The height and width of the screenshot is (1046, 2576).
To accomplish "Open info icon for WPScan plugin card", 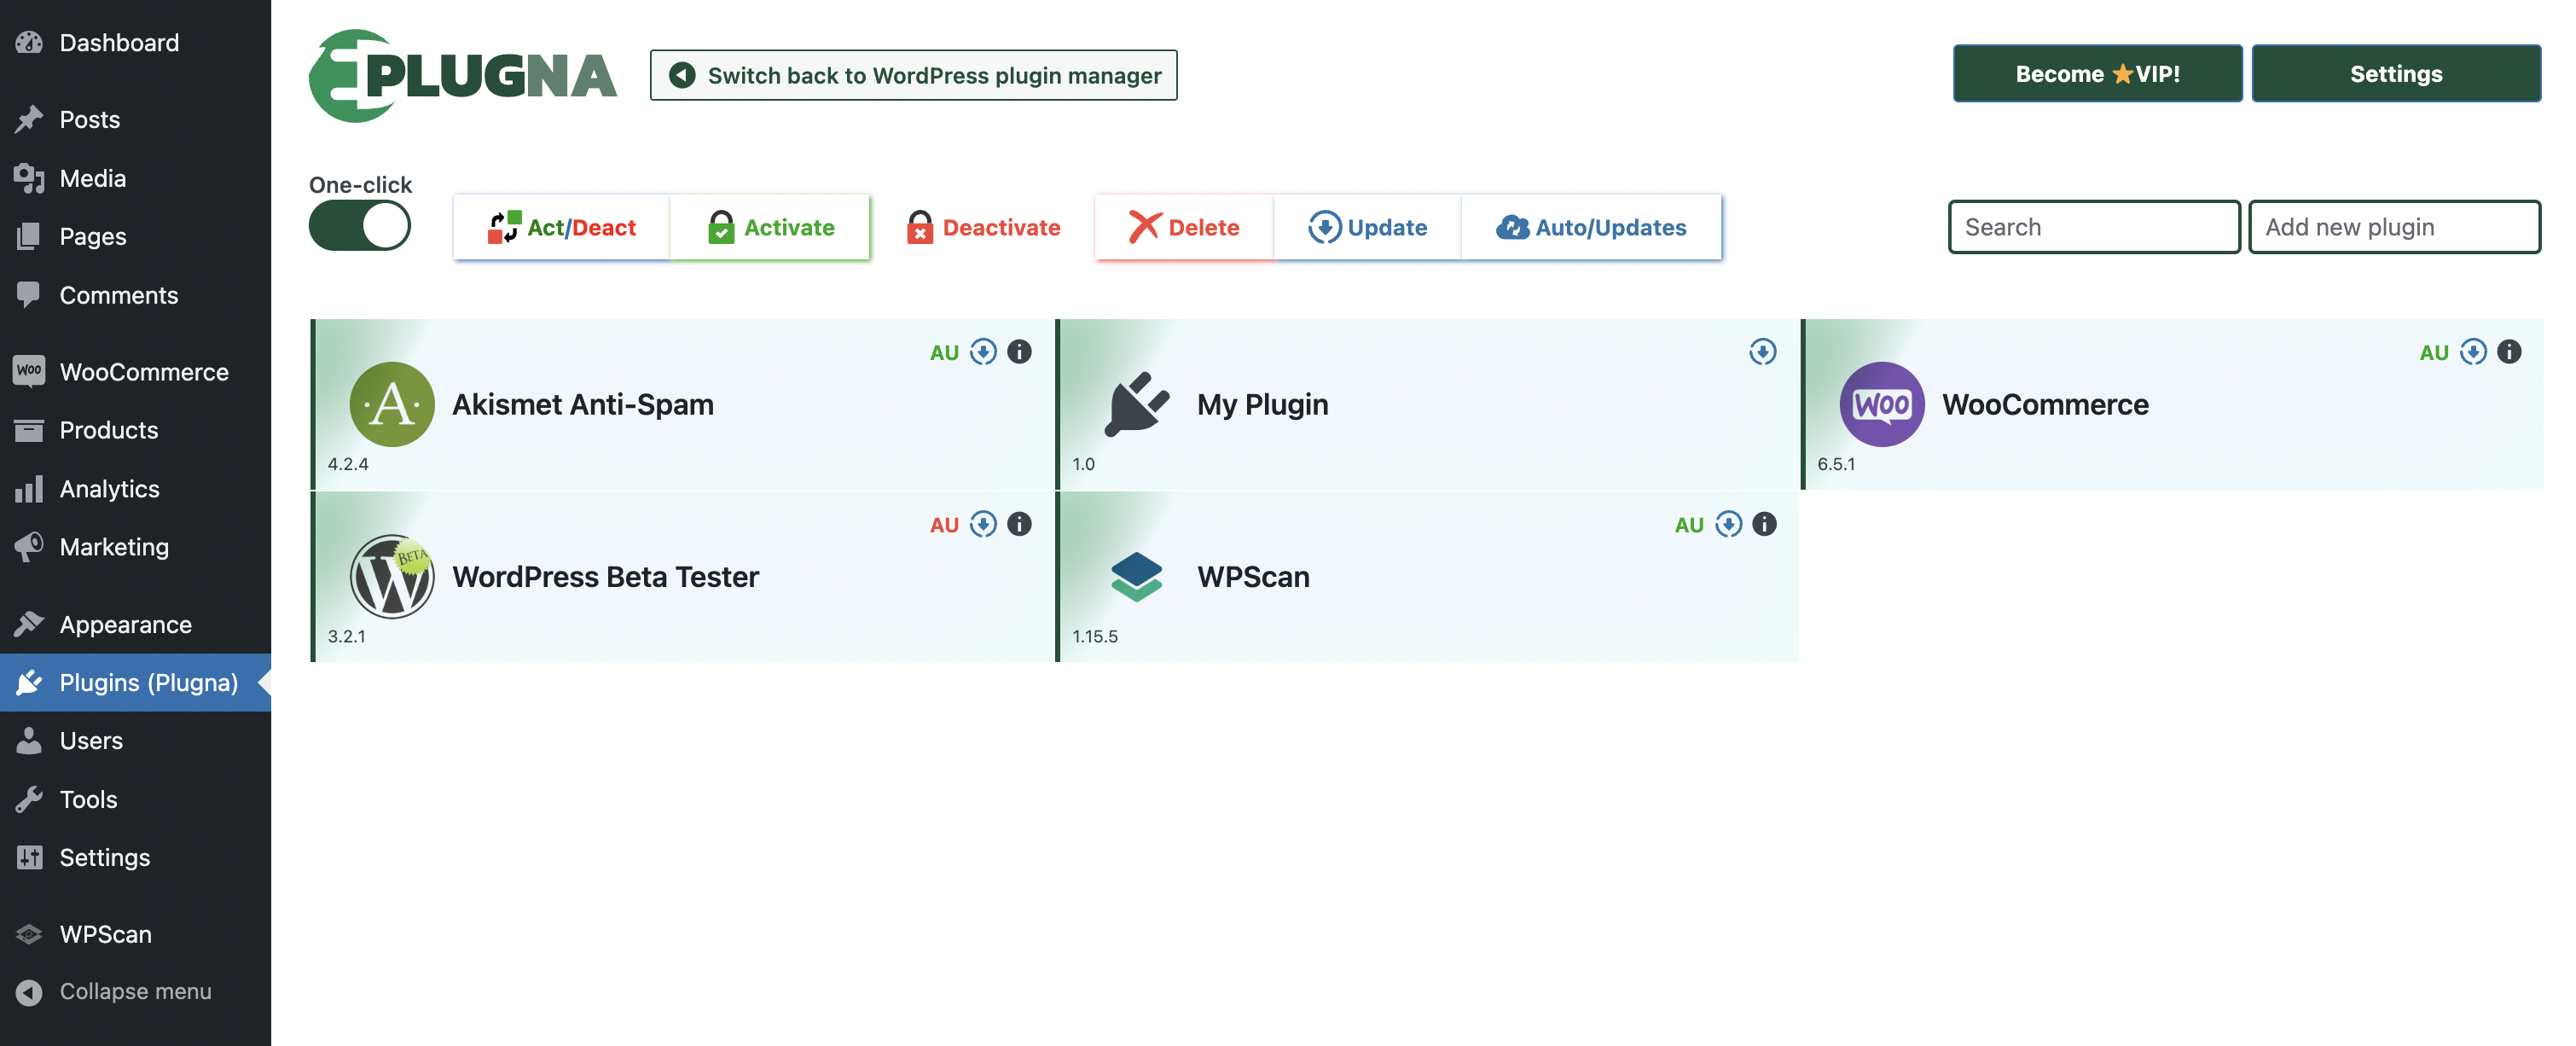I will pyautogui.click(x=1765, y=524).
